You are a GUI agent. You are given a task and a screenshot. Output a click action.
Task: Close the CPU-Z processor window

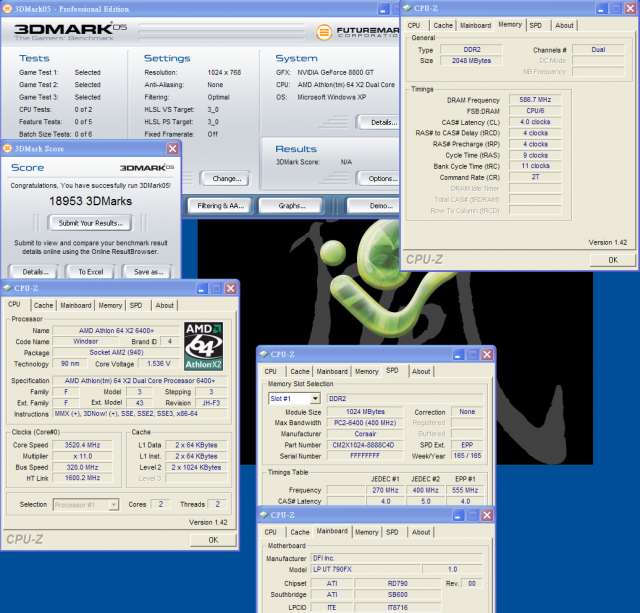230,289
